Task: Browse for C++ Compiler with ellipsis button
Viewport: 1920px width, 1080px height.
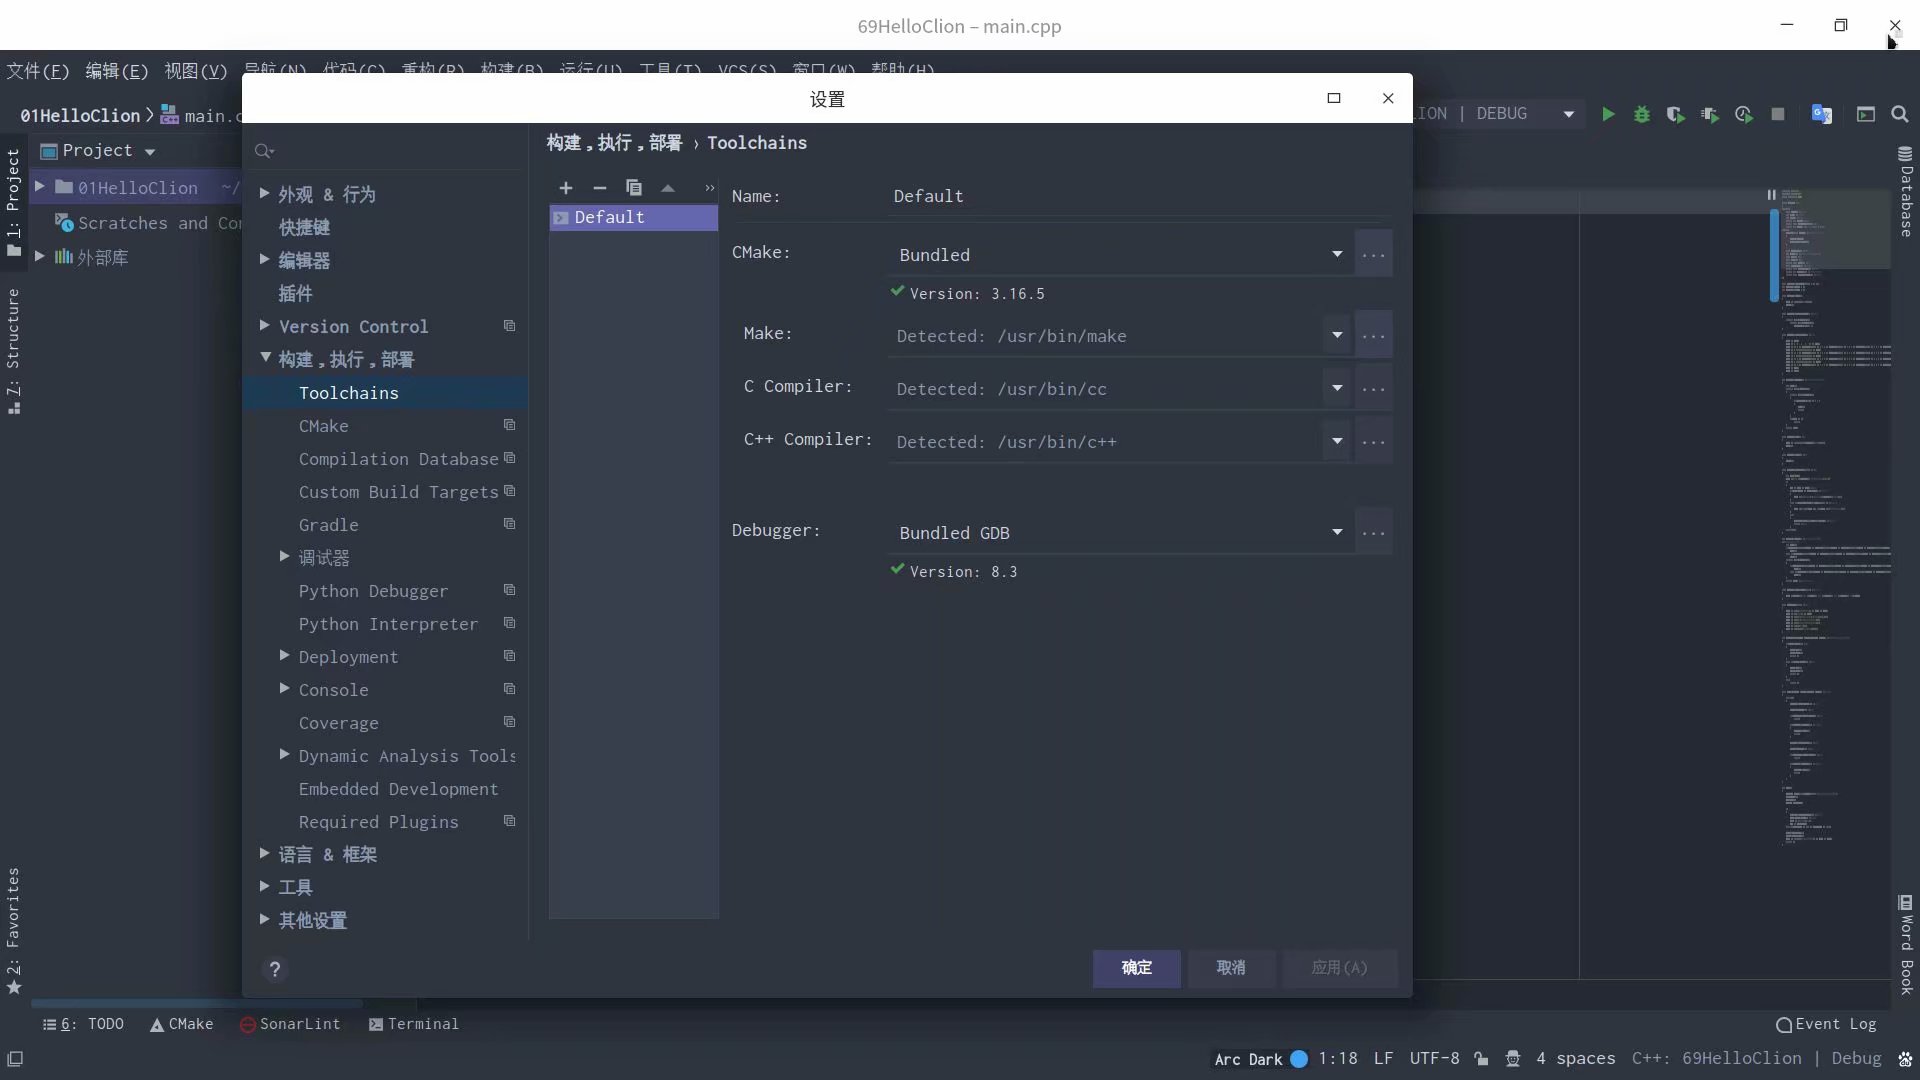Action: point(1374,441)
